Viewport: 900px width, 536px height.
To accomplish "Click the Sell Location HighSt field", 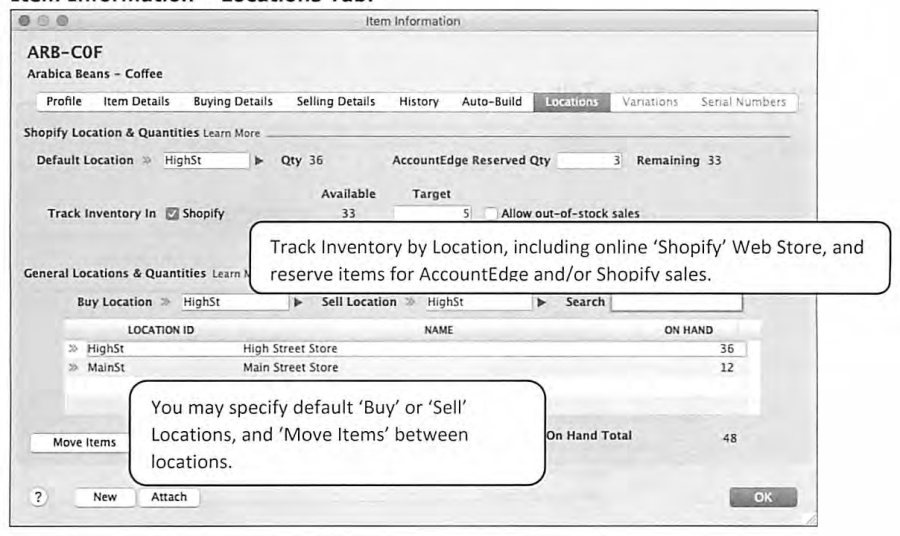I will pos(479,302).
